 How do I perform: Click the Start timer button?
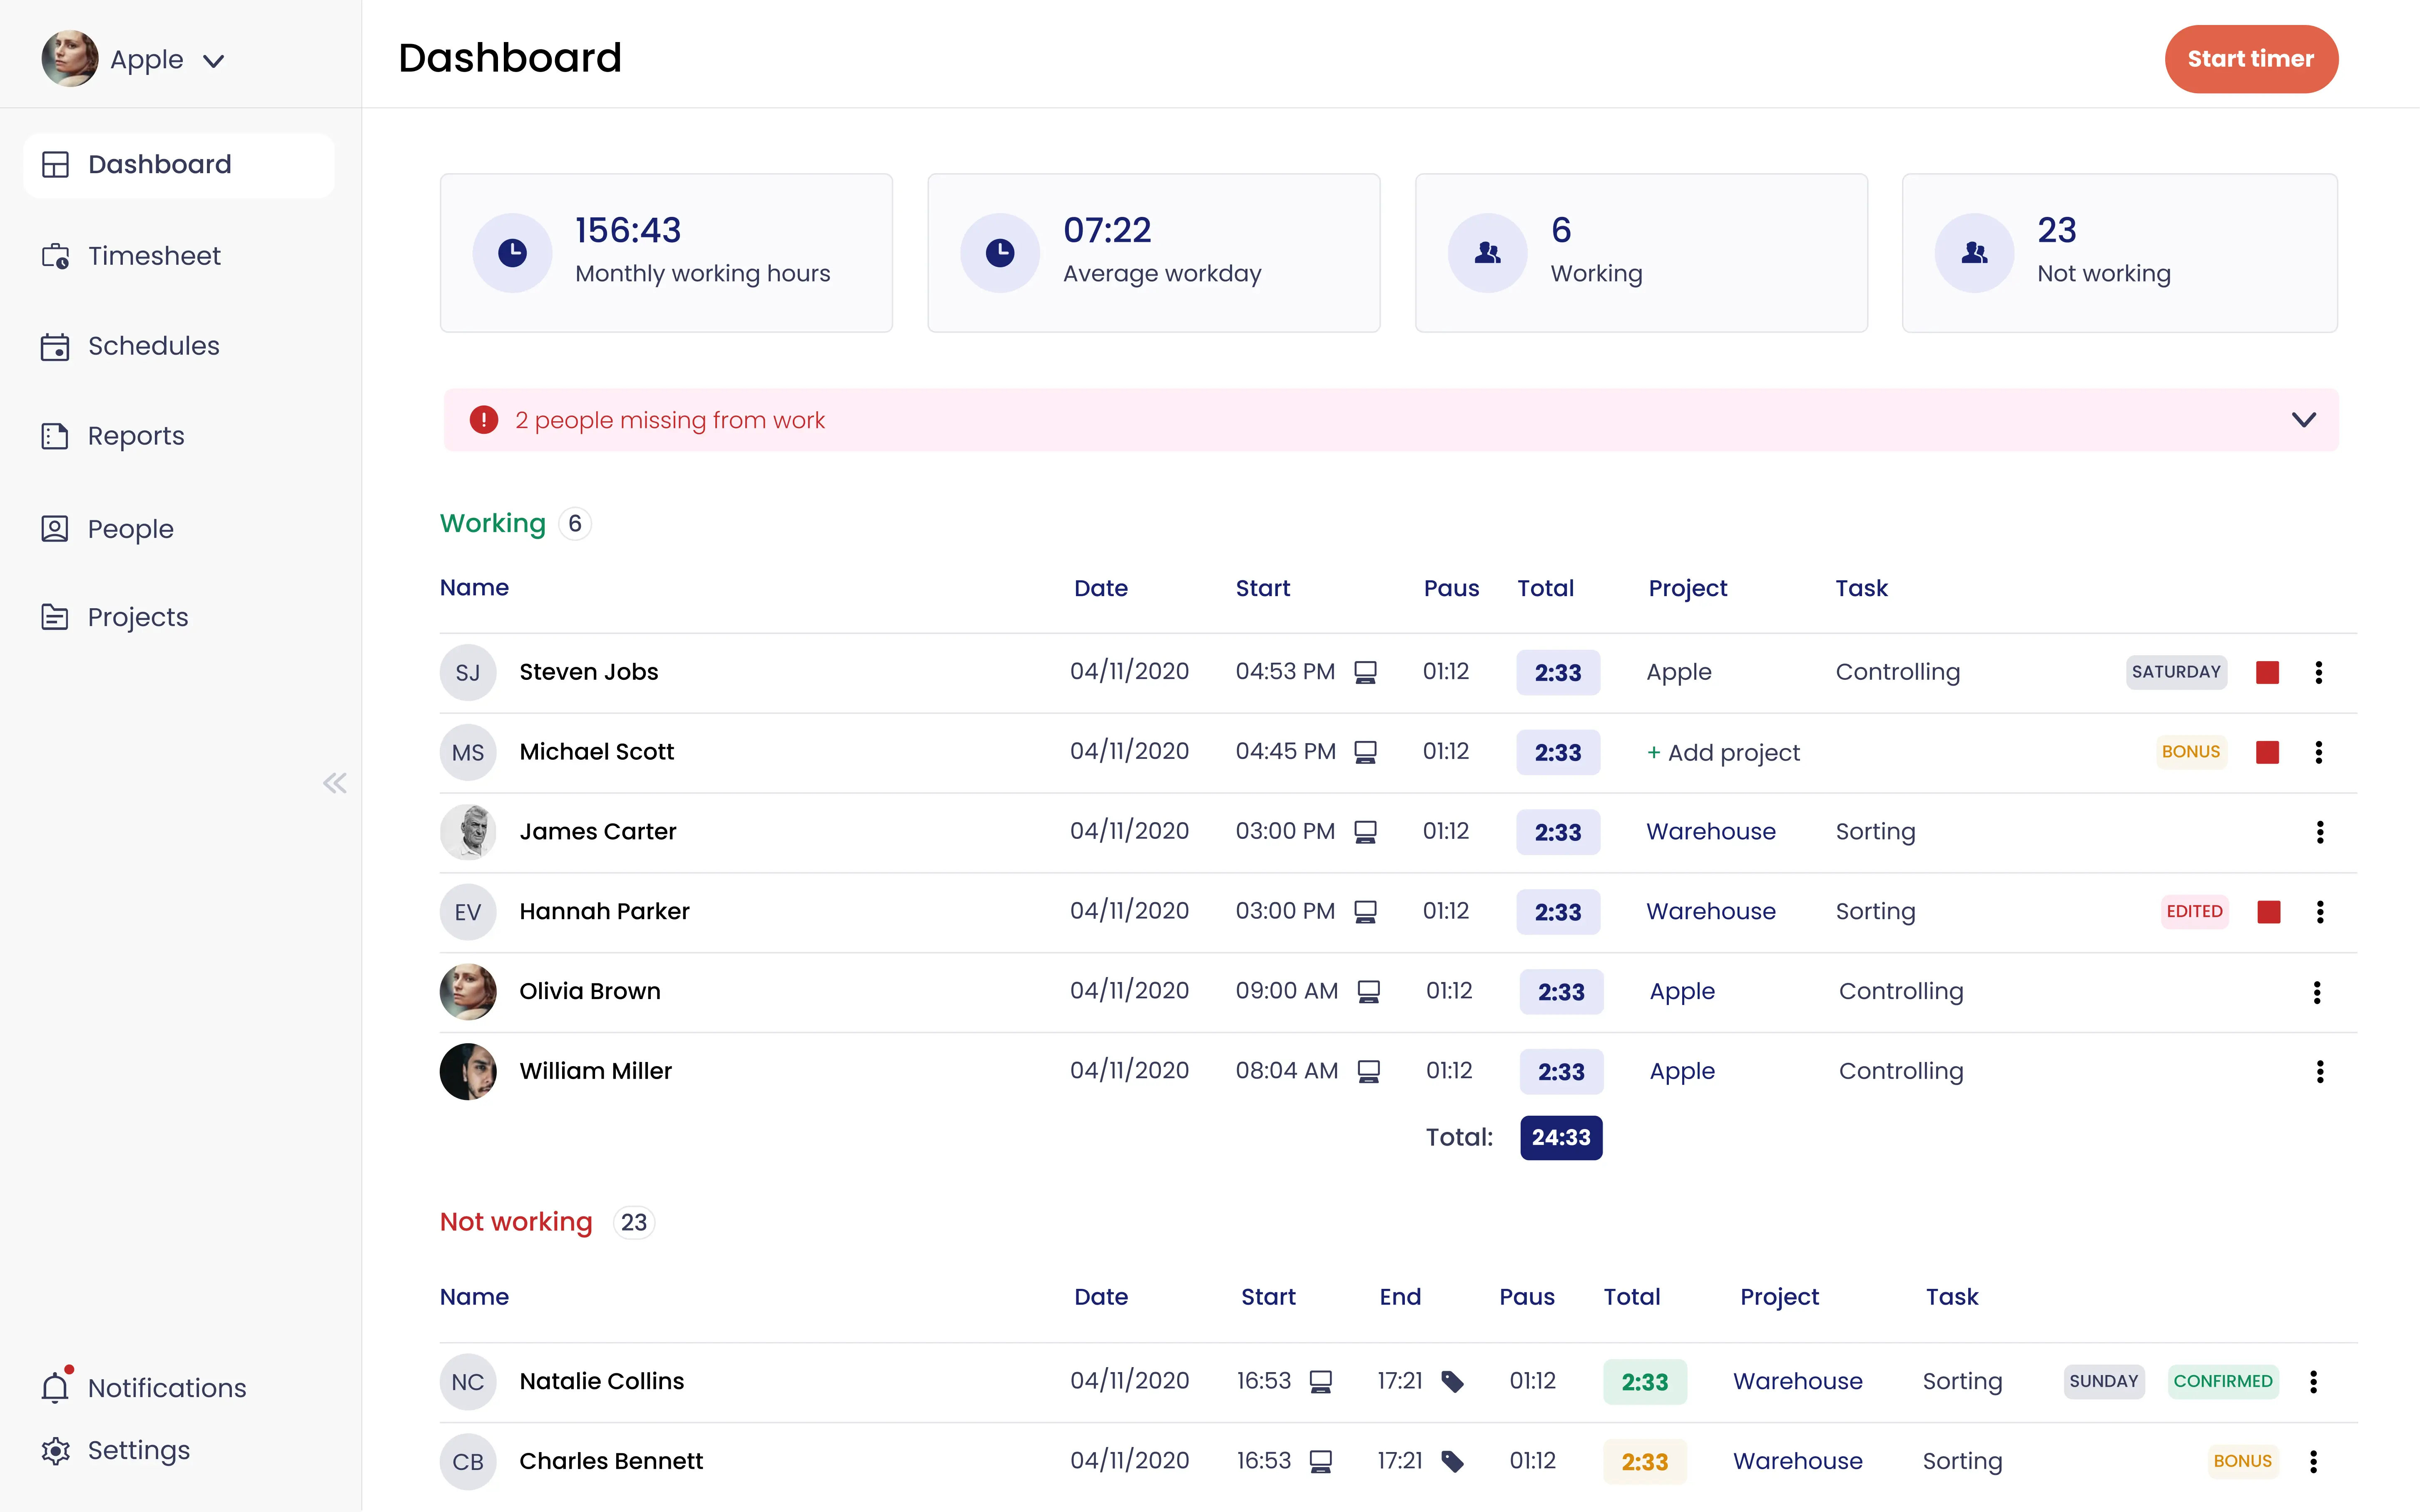point(2251,59)
